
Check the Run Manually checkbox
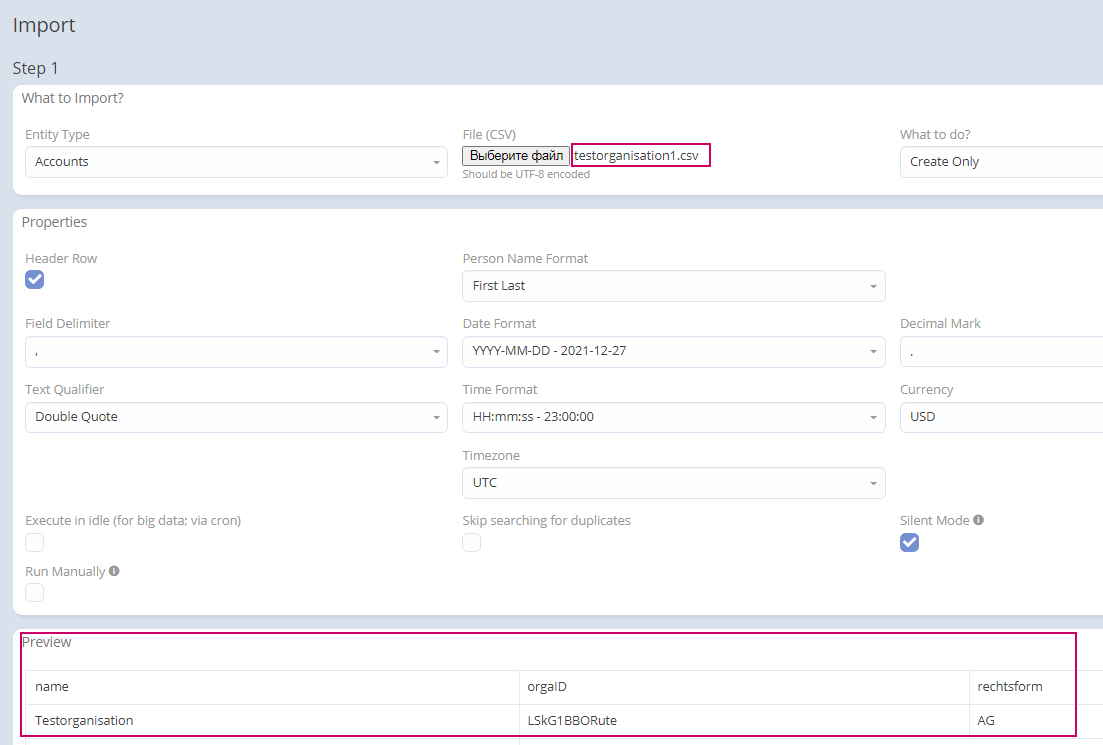[35, 592]
